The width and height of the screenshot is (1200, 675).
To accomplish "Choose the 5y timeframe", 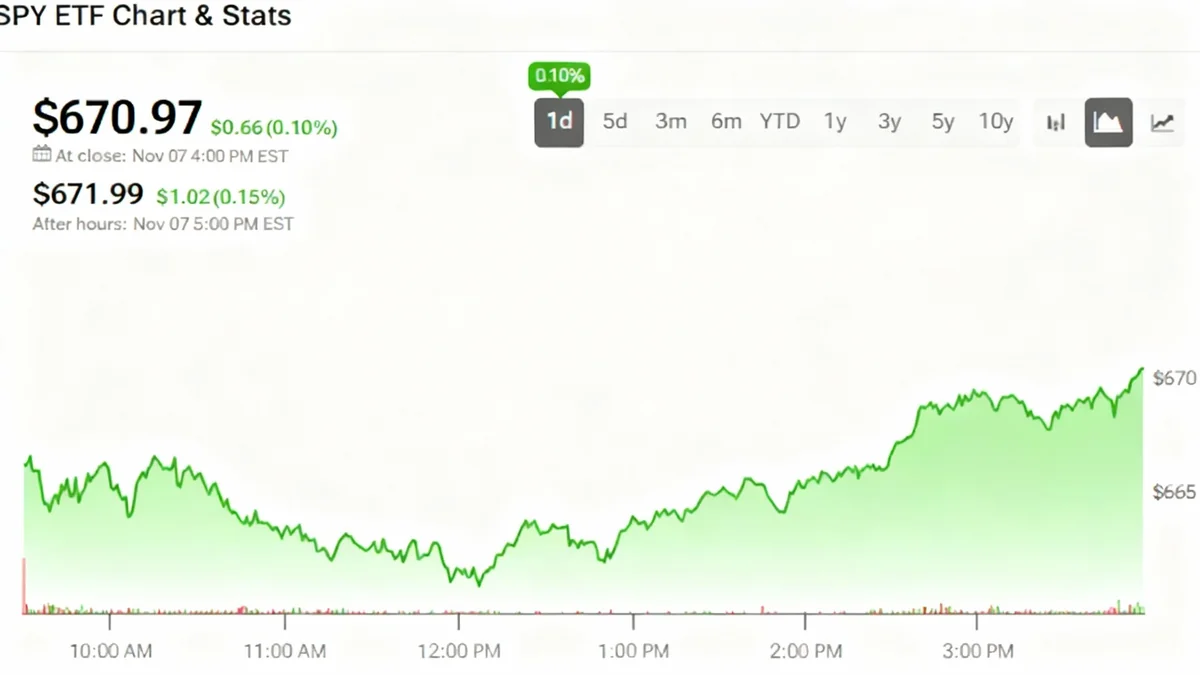I will [942, 121].
